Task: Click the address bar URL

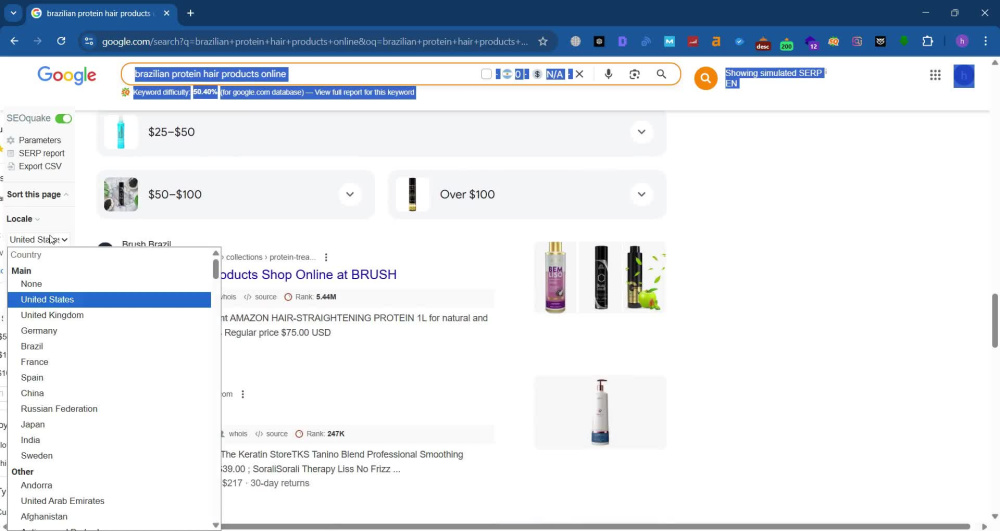Action: click(315, 41)
